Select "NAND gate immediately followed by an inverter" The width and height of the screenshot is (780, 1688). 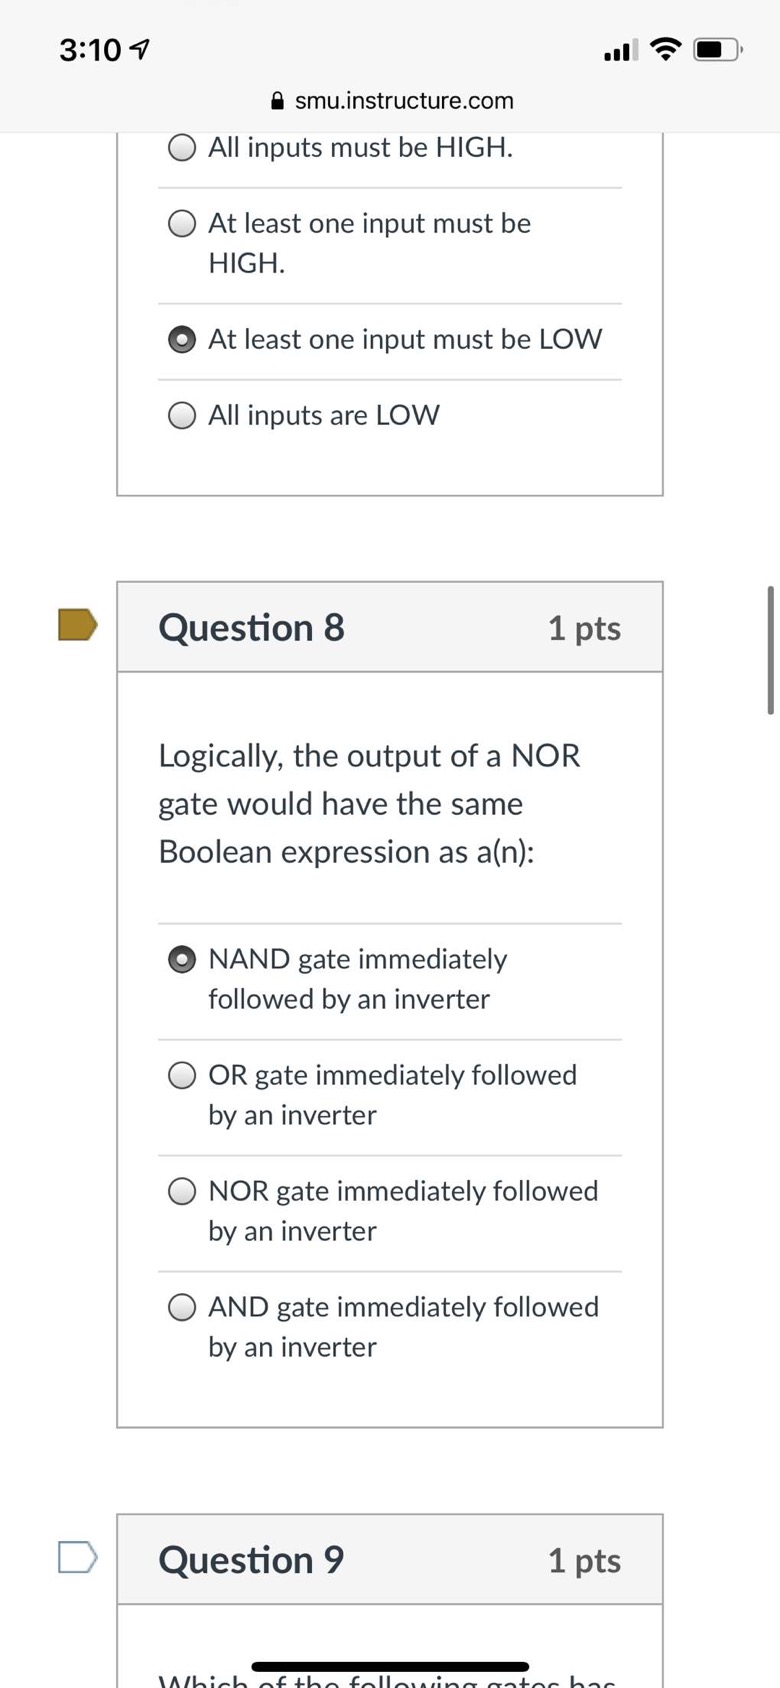182,960
